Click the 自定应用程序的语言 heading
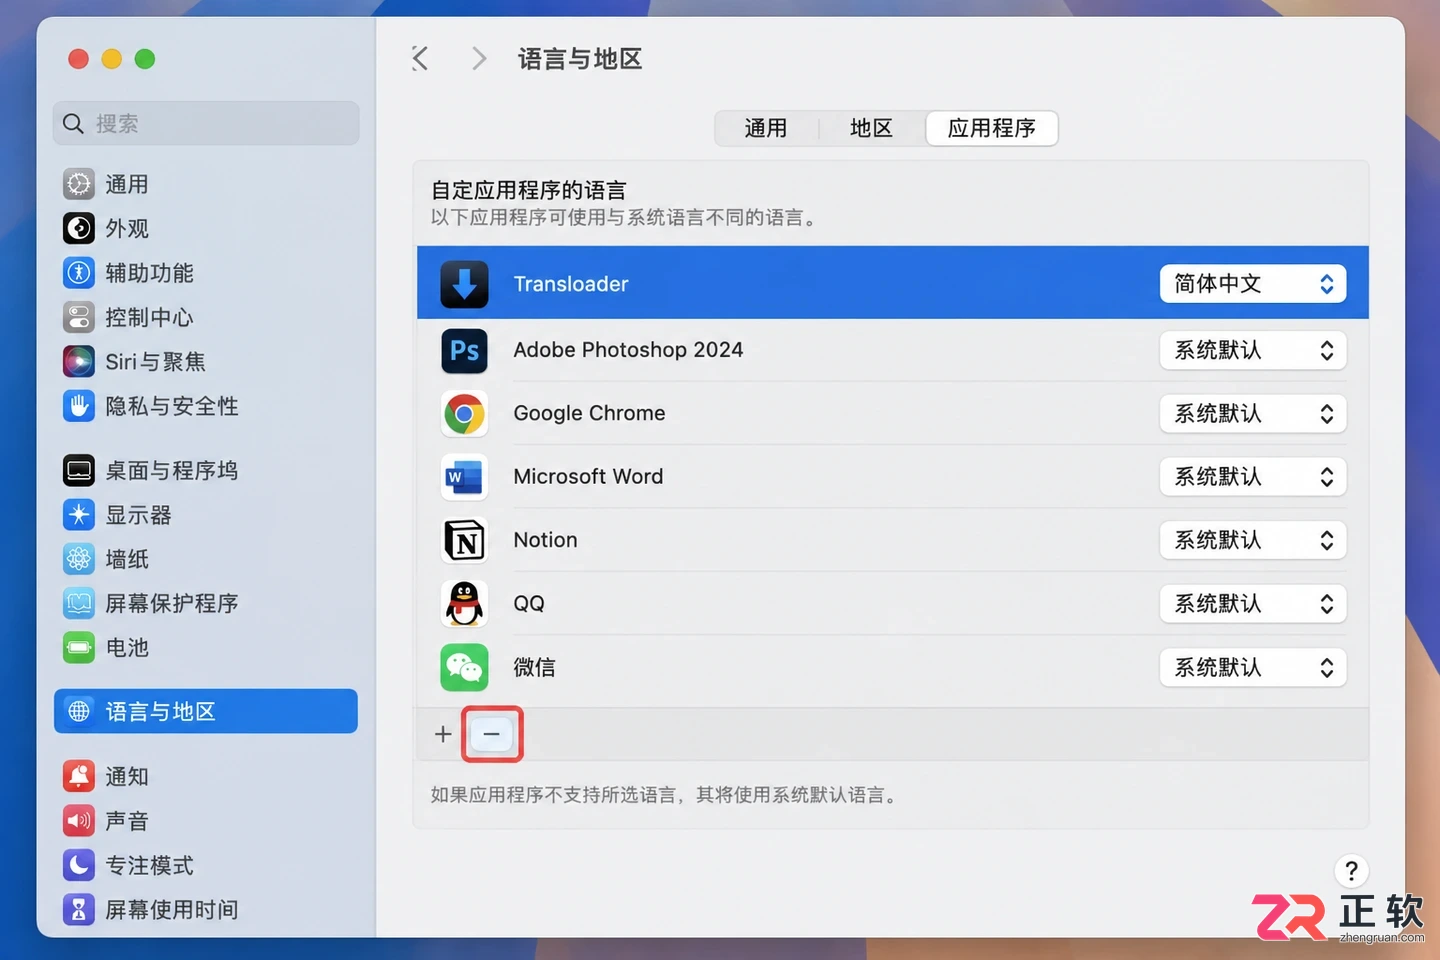Viewport: 1440px width, 960px height. coord(528,190)
